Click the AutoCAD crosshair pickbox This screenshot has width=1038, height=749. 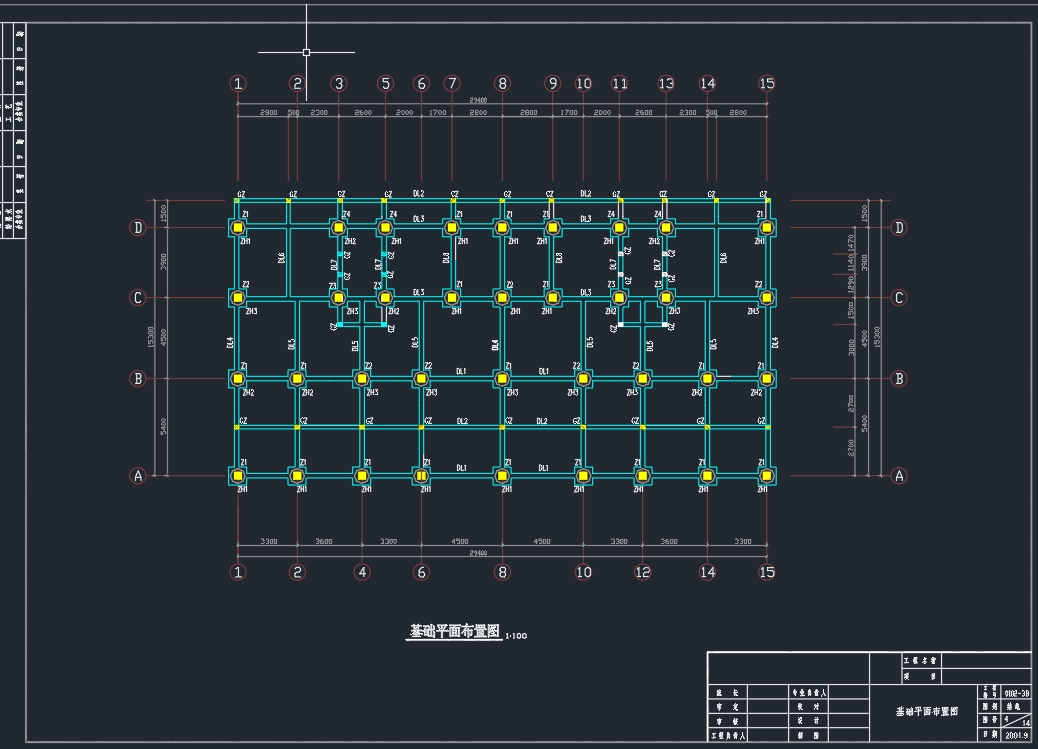307,52
